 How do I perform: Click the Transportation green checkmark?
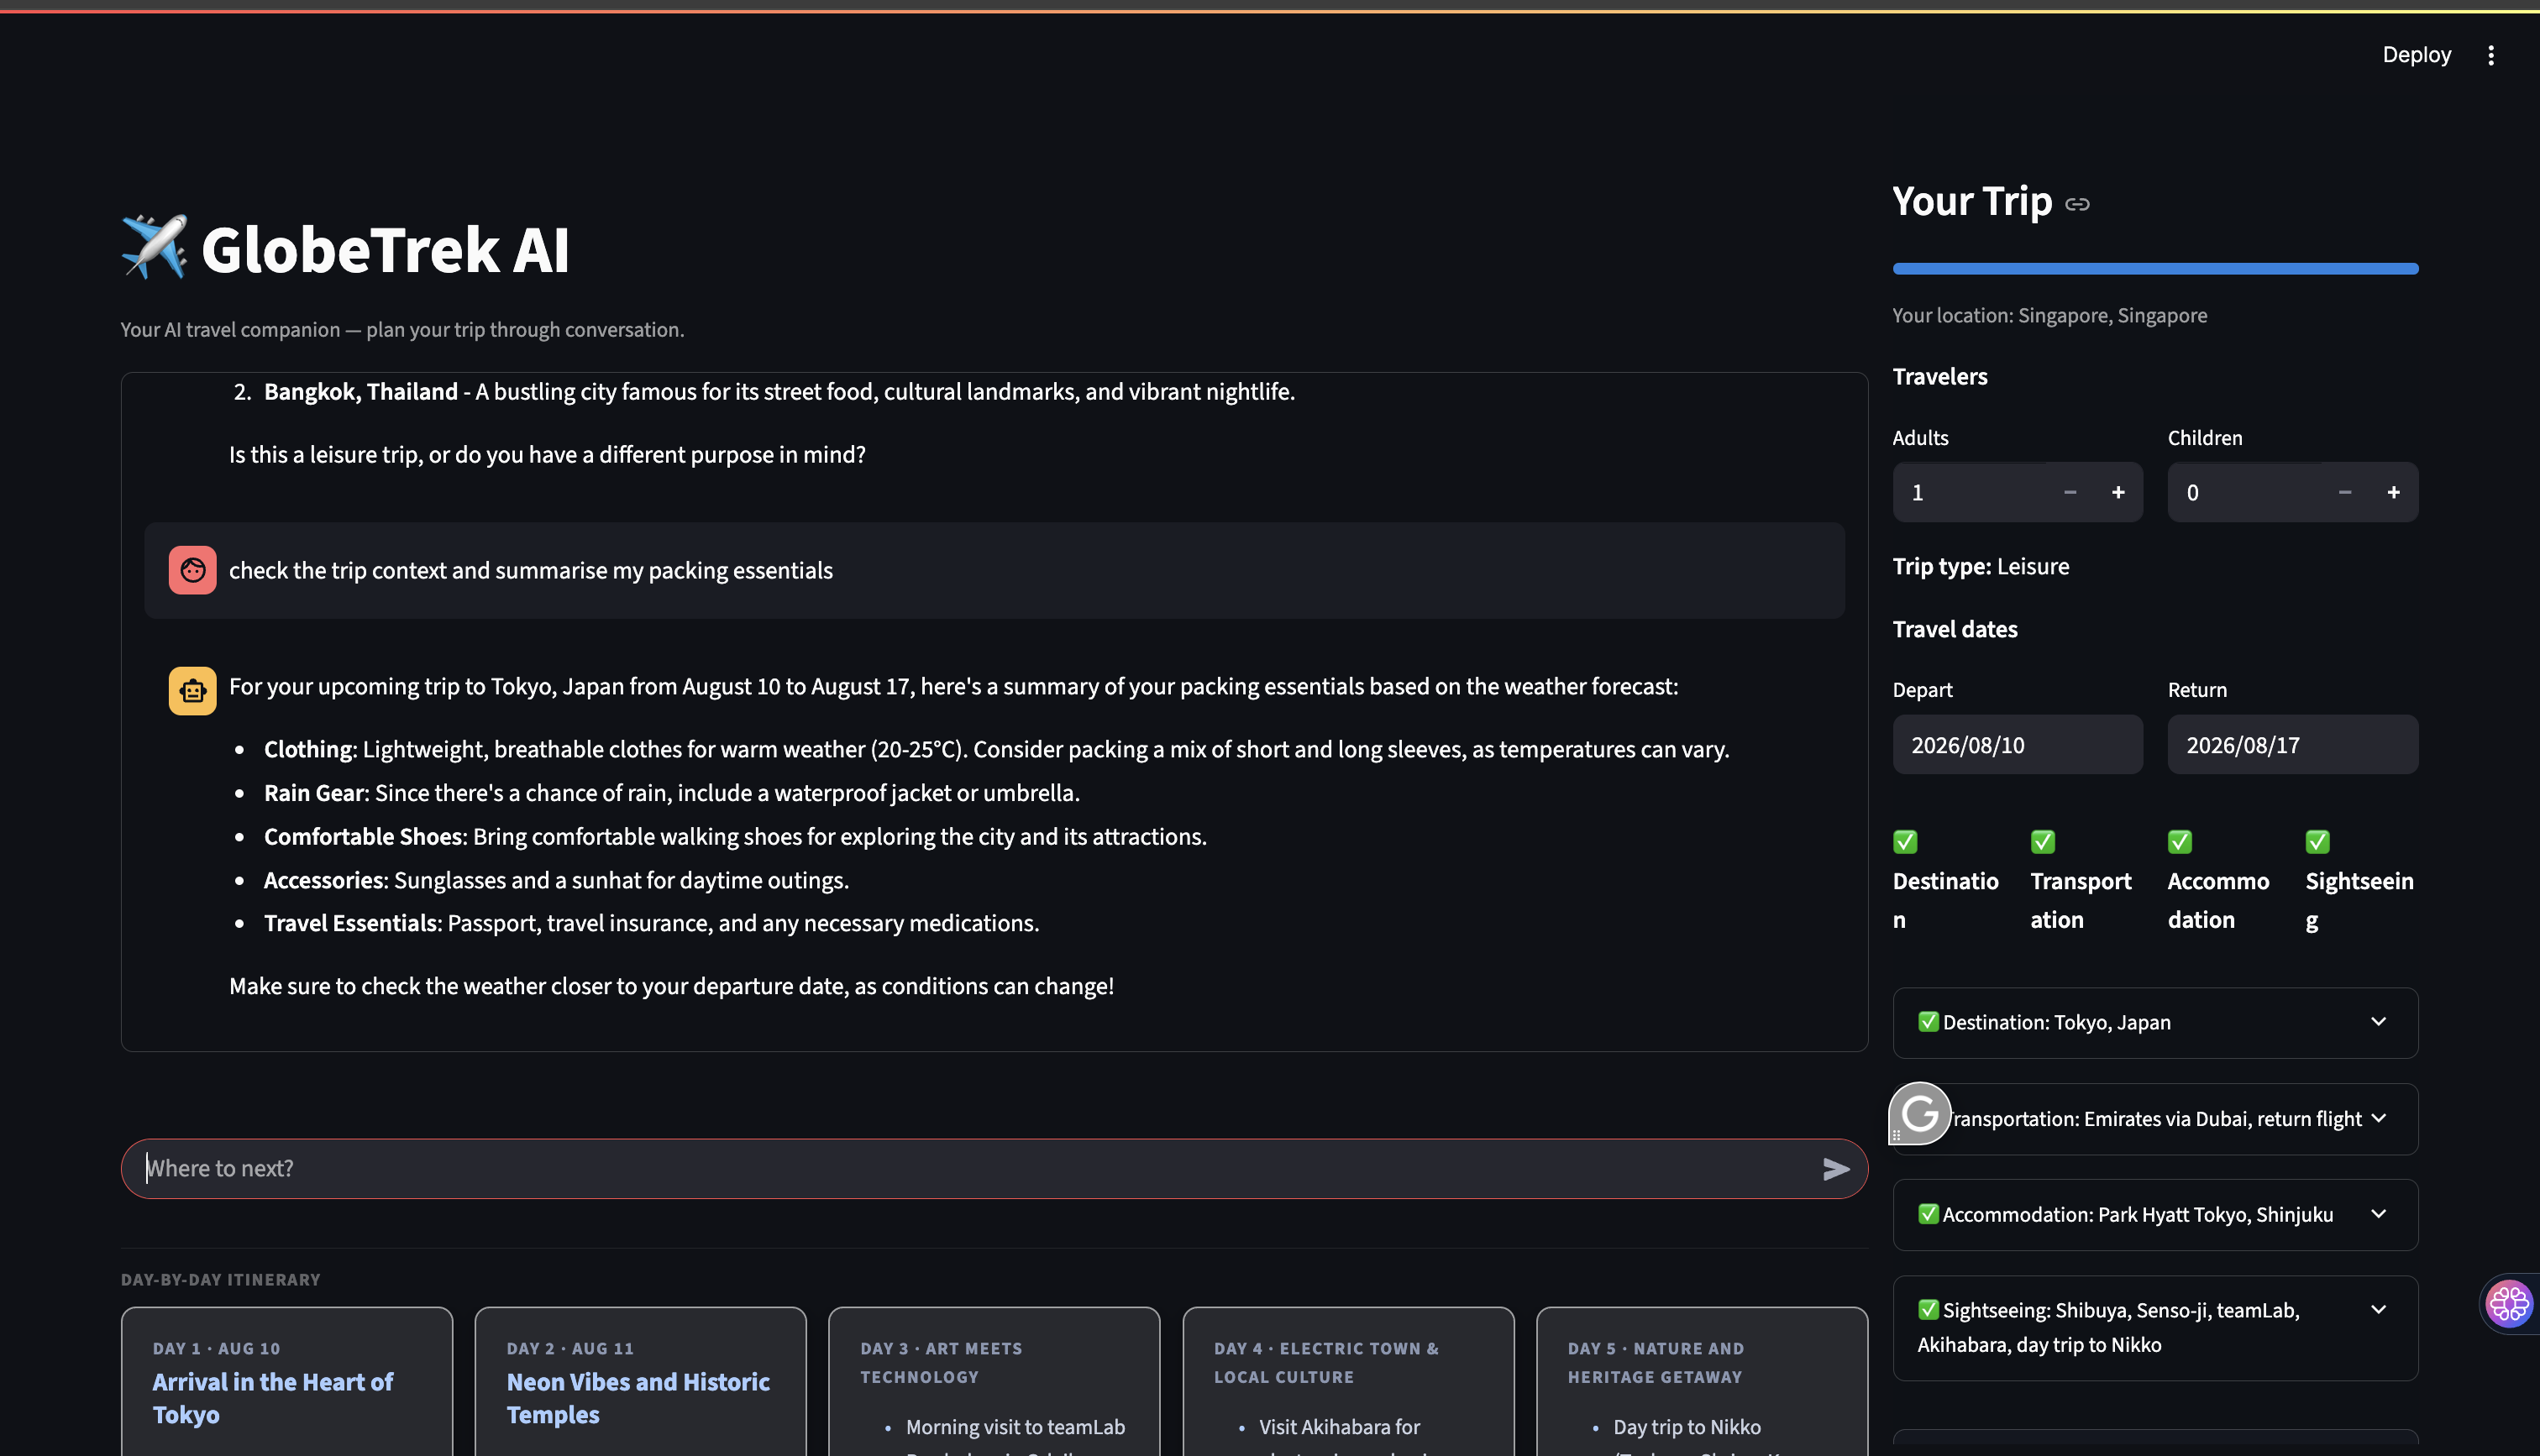tap(2043, 842)
